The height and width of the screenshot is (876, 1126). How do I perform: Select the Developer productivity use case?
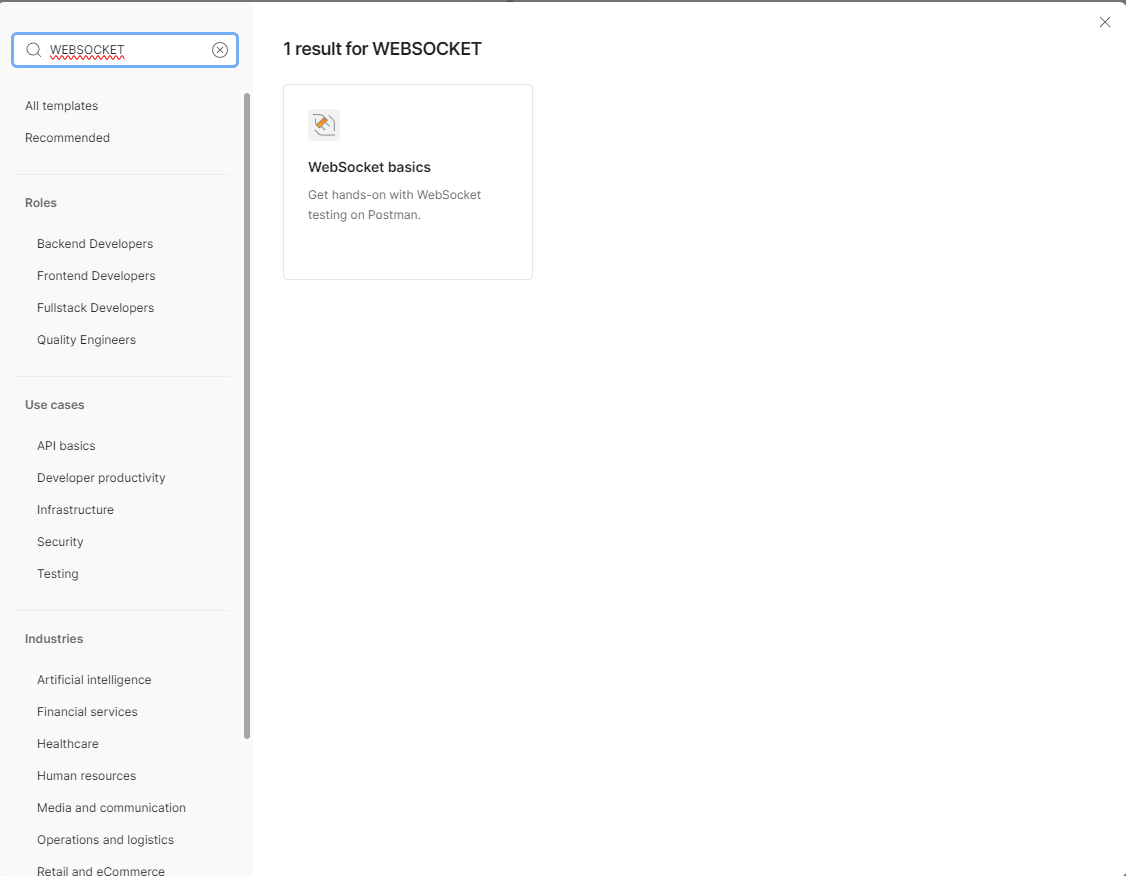101,477
